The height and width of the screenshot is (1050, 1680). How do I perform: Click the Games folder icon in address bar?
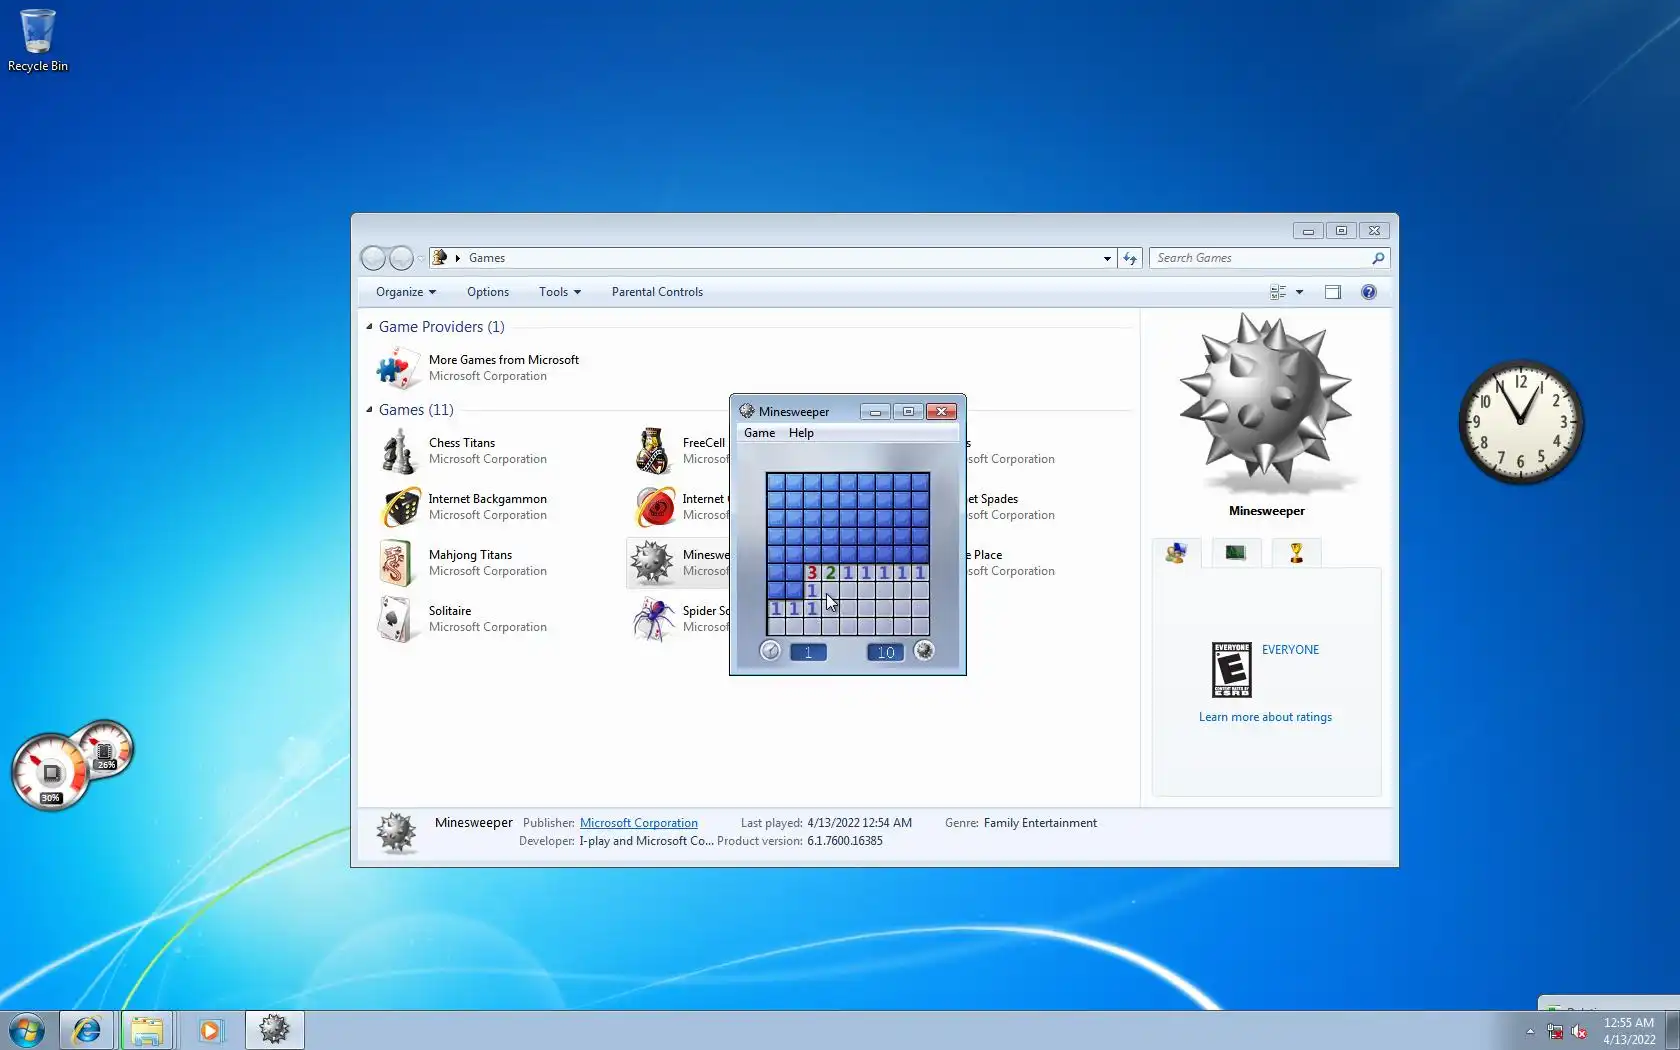pyautogui.click(x=439, y=258)
